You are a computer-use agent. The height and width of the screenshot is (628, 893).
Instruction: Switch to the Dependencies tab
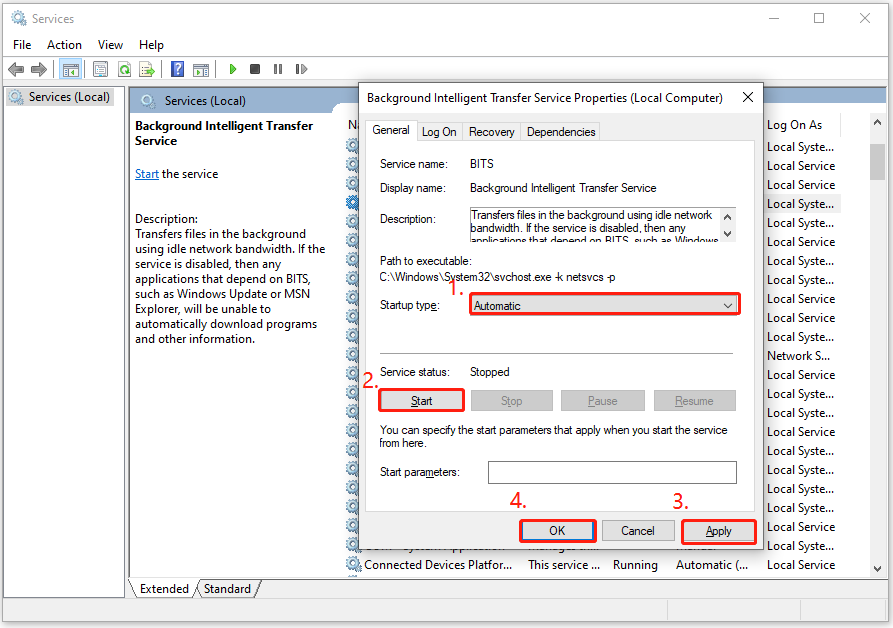560,131
